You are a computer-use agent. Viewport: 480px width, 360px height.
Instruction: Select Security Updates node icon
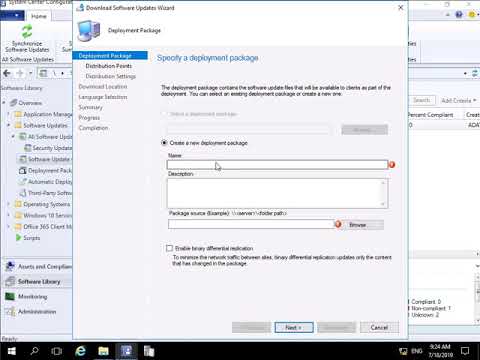[28, 148]
